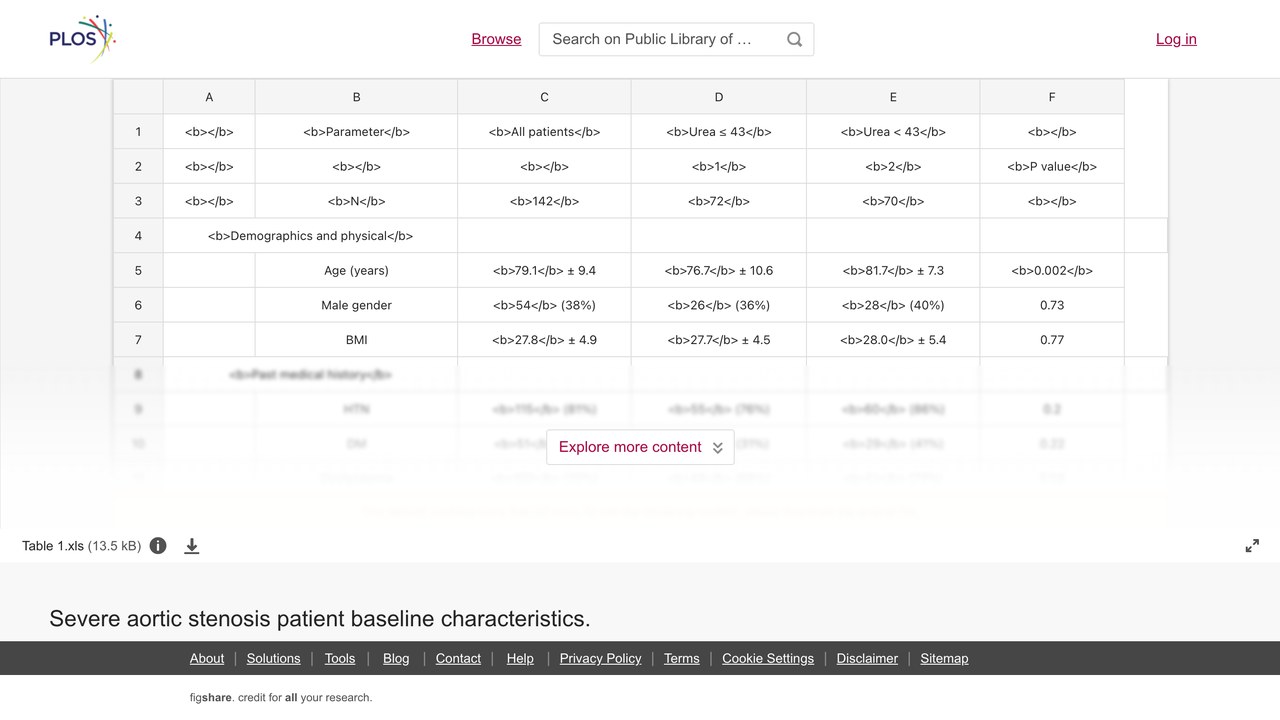Select column header C in the table

coord(544,97)
